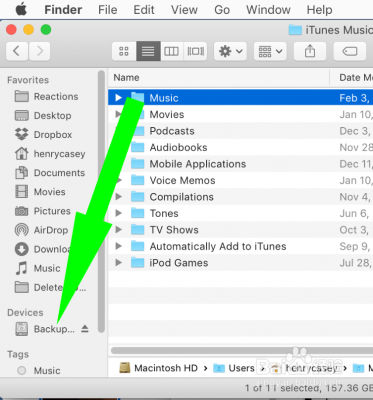This screenshot has height=400, width=373.
Task: Switch to column view
Action: (172, 51)
